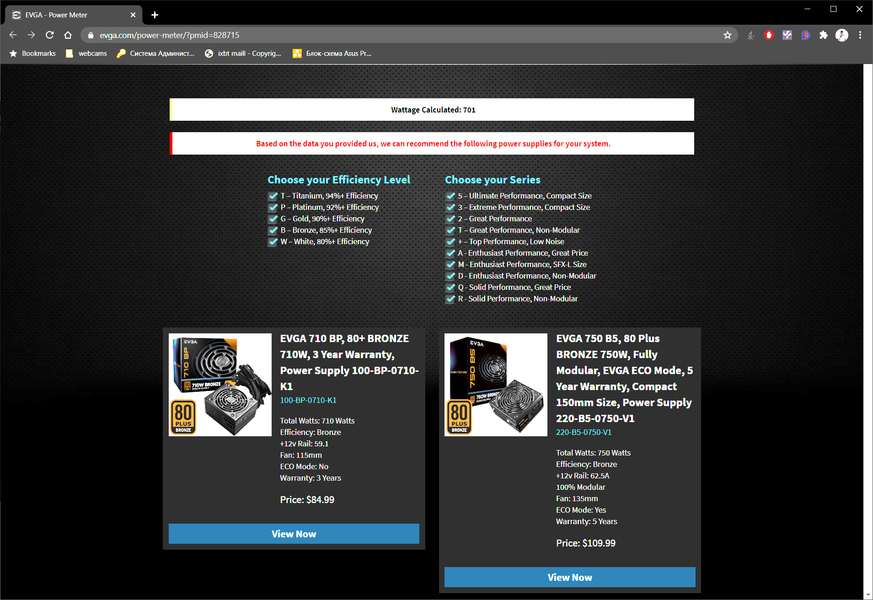
Task: Close the EVGA - Power Meter tab
Action: click(133, 15)
